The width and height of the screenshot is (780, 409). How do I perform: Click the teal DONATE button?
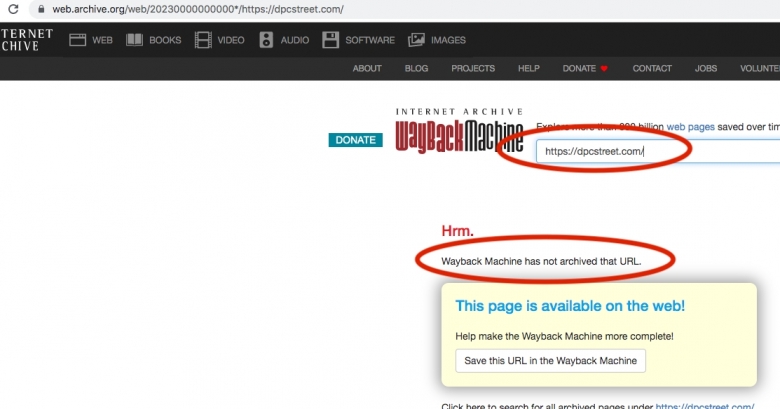point(356,140)
